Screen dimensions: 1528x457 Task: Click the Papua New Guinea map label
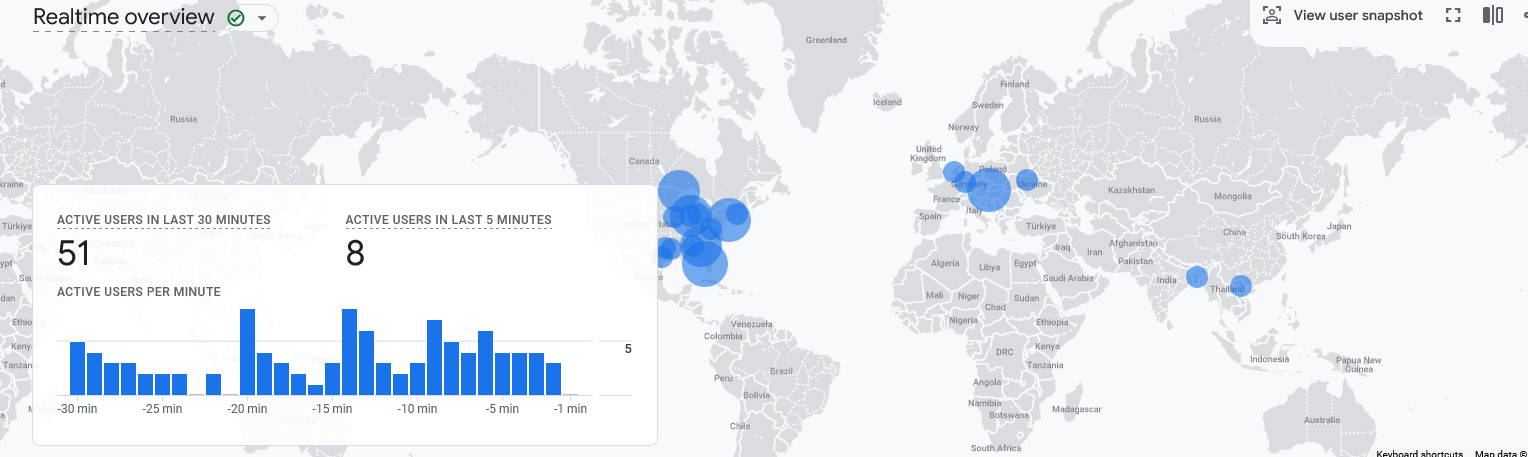tap(1359, 364)
